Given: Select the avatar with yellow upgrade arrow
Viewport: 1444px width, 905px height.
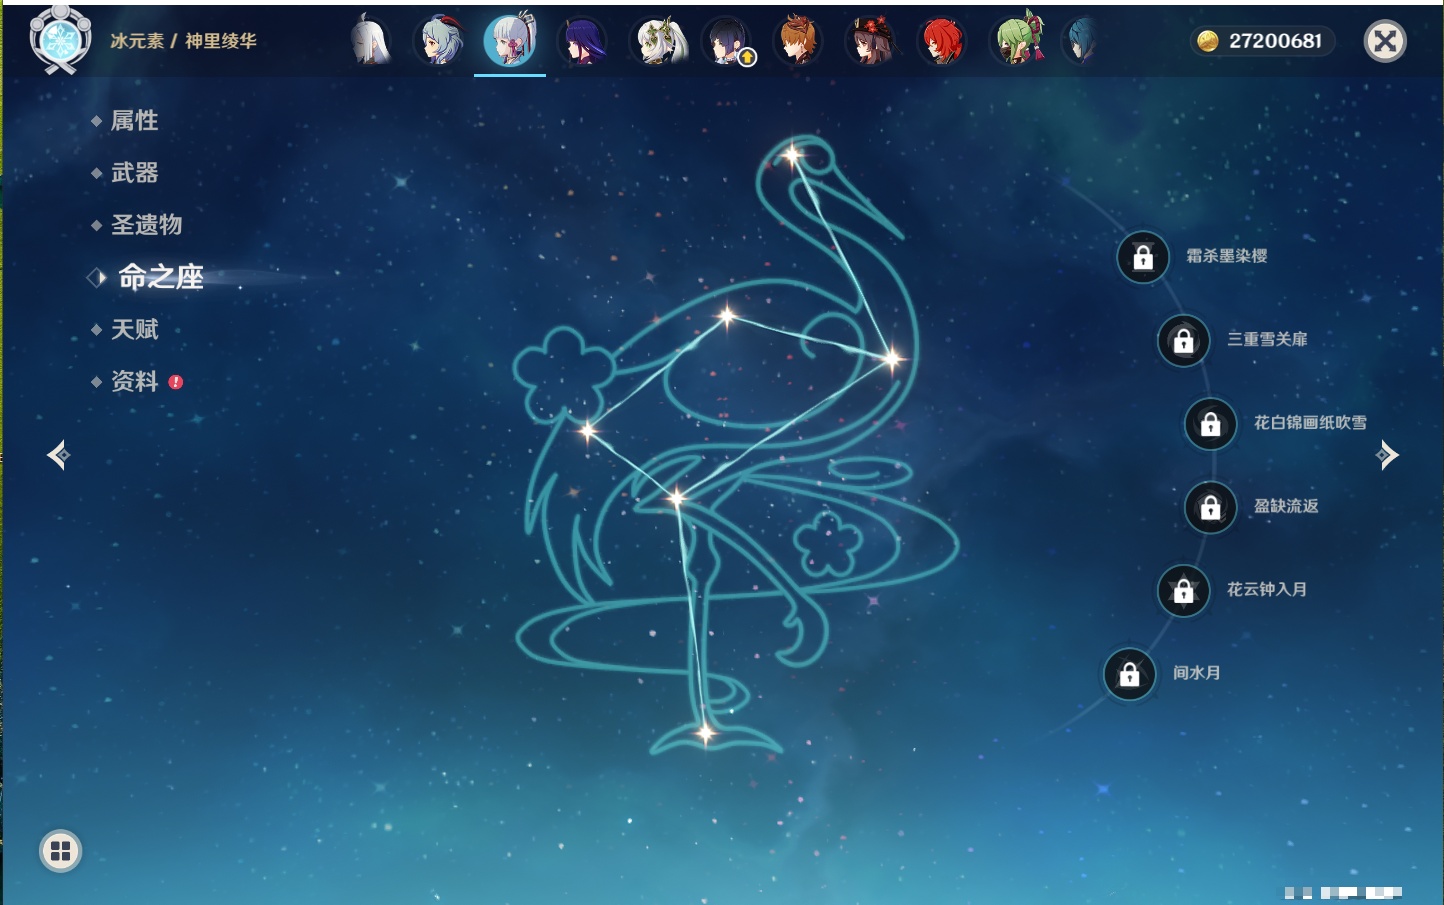Looking at the screenshot, I should pos(727,42).
